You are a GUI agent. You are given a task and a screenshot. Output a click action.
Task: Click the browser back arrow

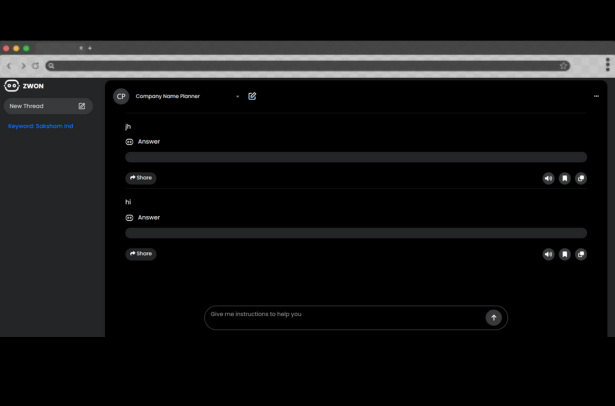click(9, 66)
